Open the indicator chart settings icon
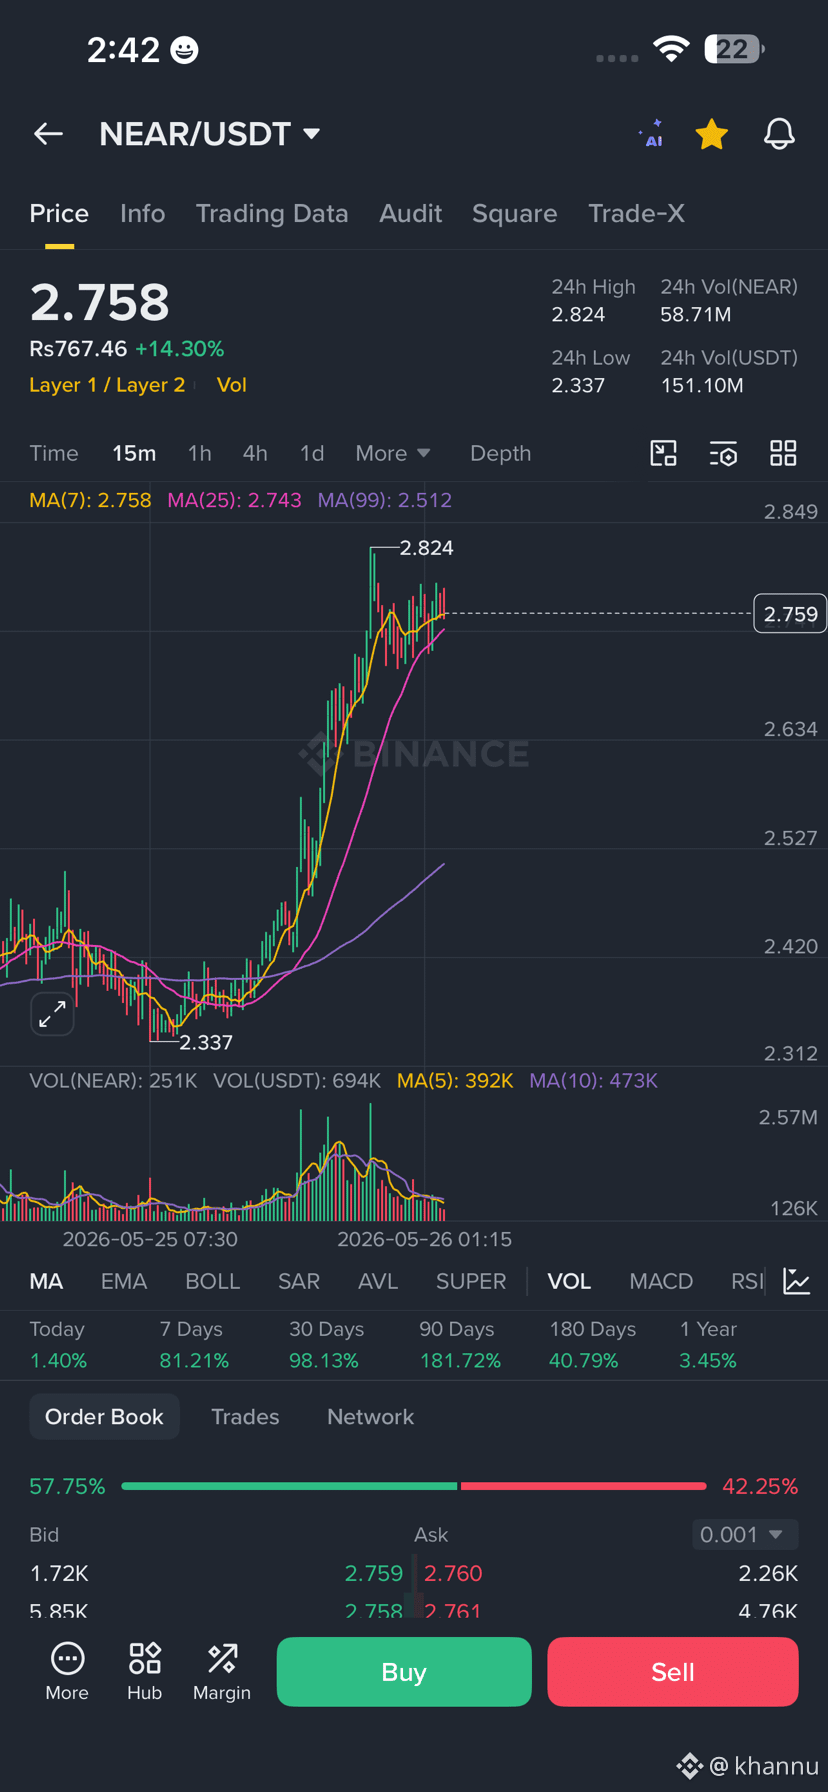 (797, 1281)
